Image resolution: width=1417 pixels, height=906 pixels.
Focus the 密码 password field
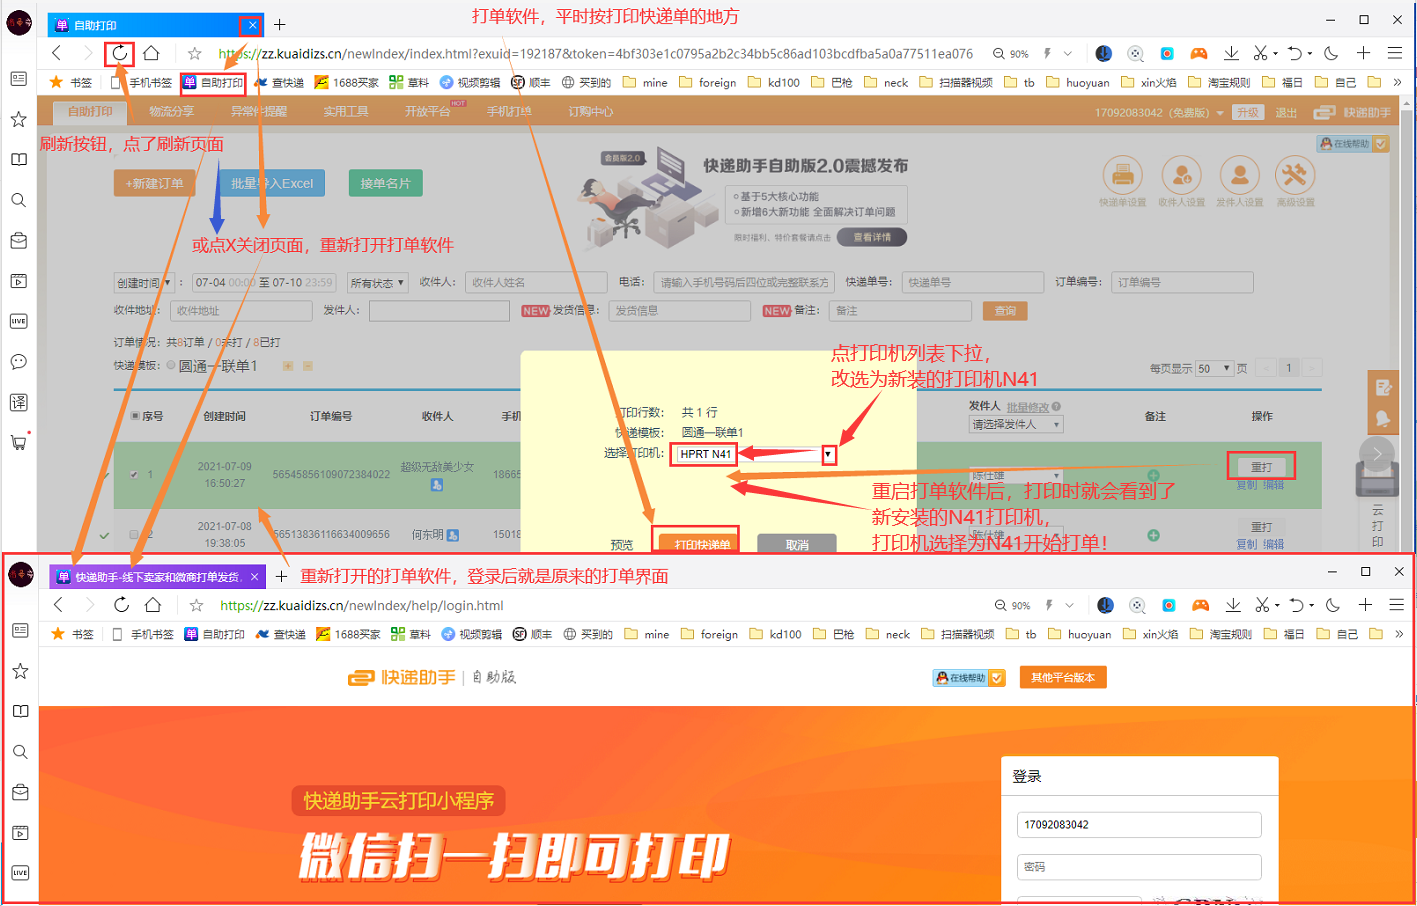pyautogui.click(x=1139, y=867)
